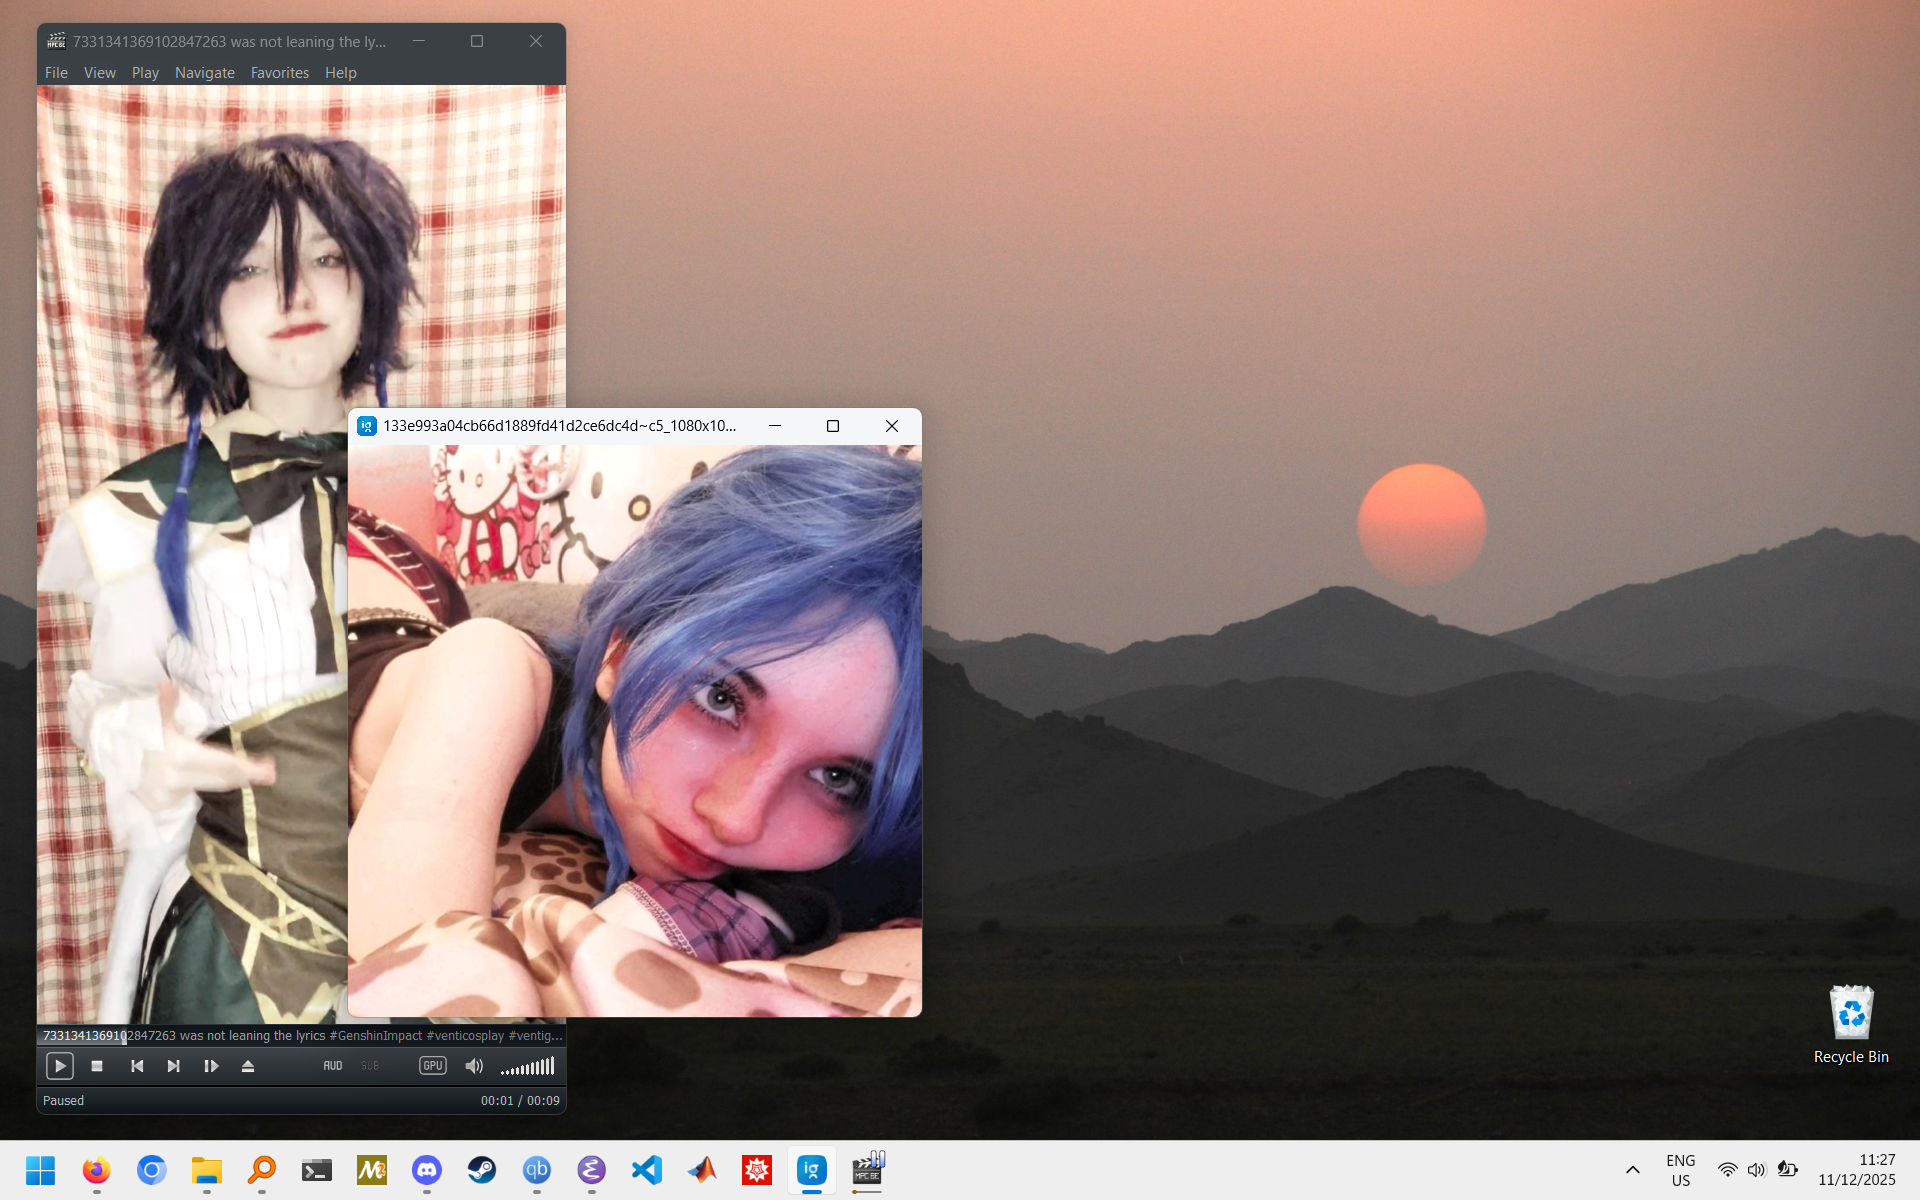This screenshot has width=1920, height=1200.
Task: Stop playback with the Stop button
Action: tap(97, 1066)
